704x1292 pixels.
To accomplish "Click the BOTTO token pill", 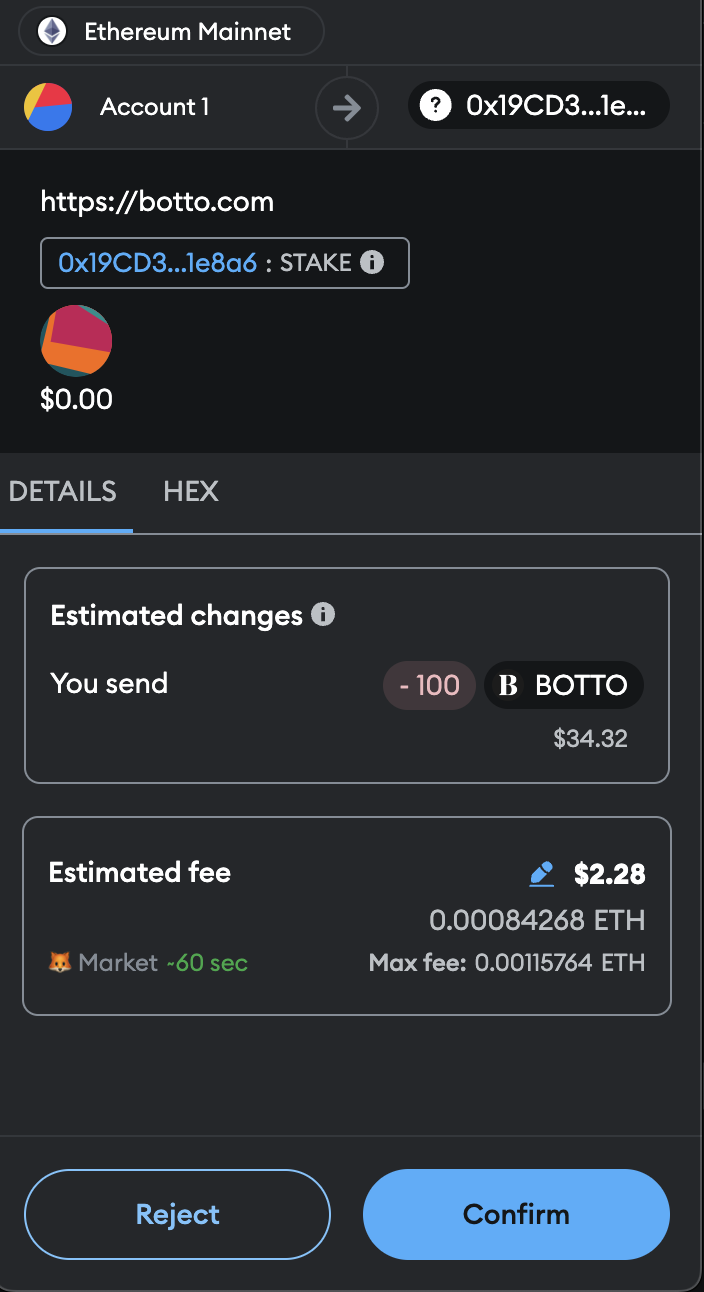I will tap(564, 685).
